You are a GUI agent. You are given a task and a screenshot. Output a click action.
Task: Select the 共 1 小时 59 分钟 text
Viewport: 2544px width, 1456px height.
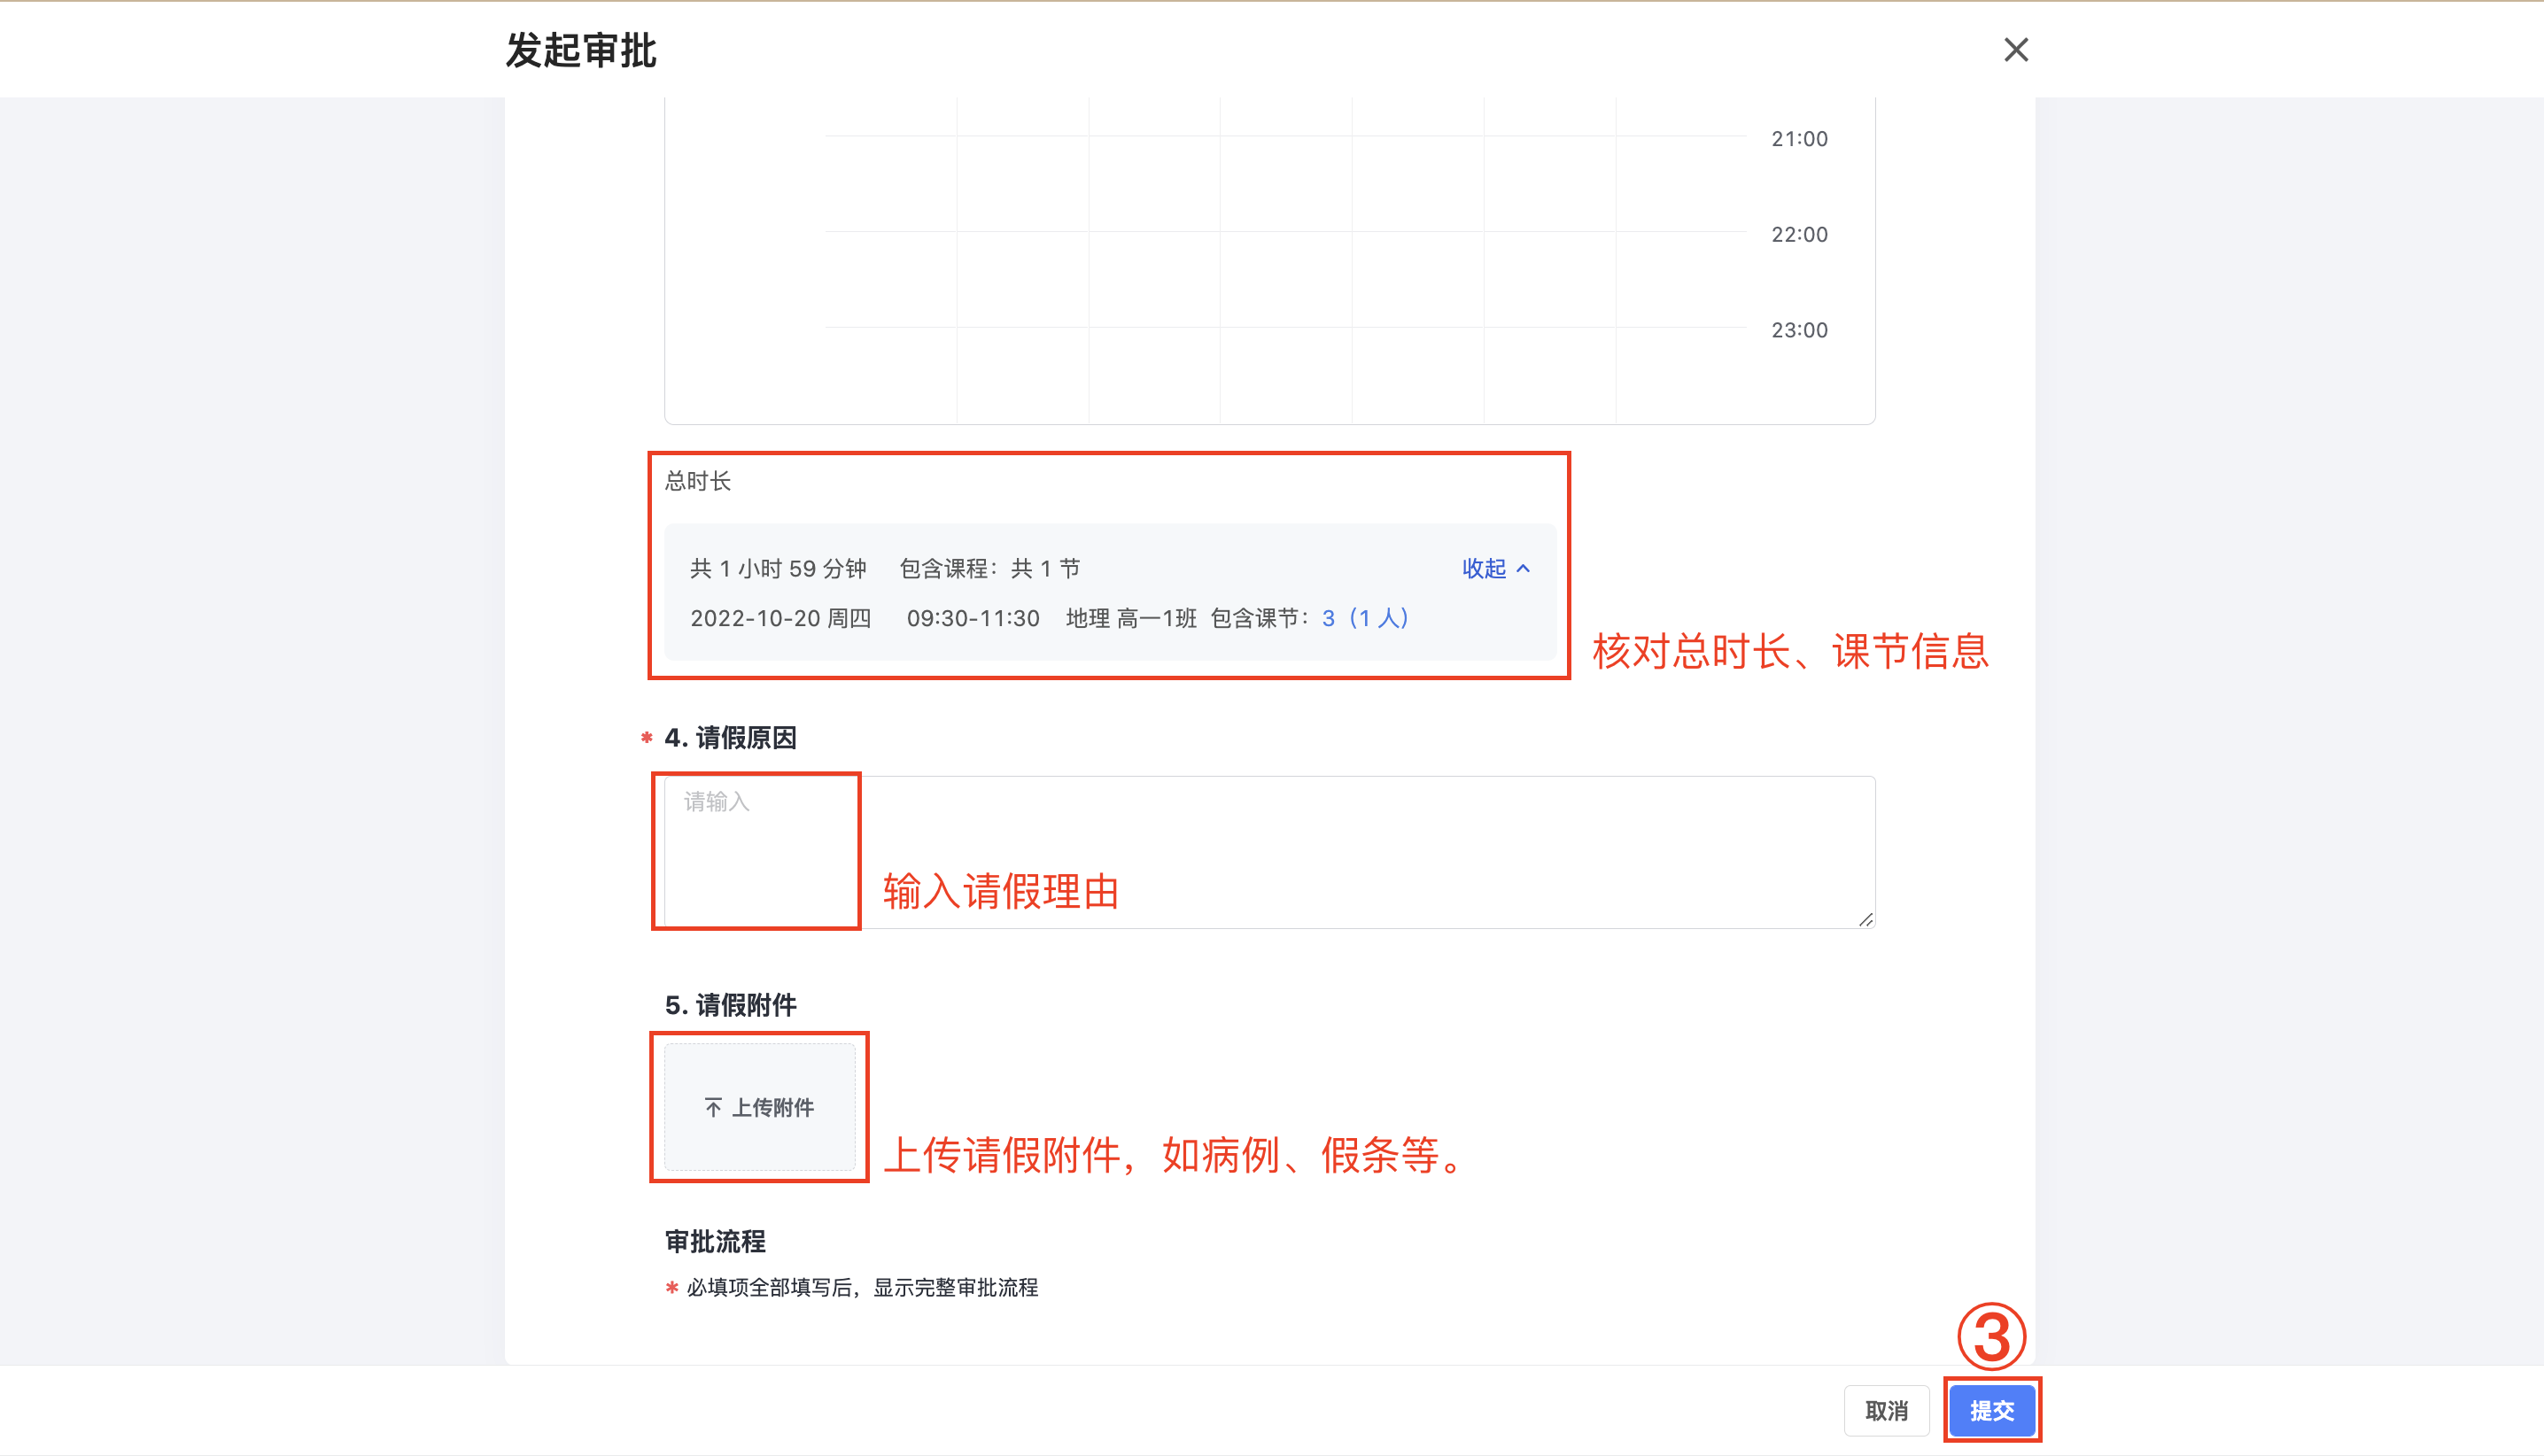tap(778, 568)
